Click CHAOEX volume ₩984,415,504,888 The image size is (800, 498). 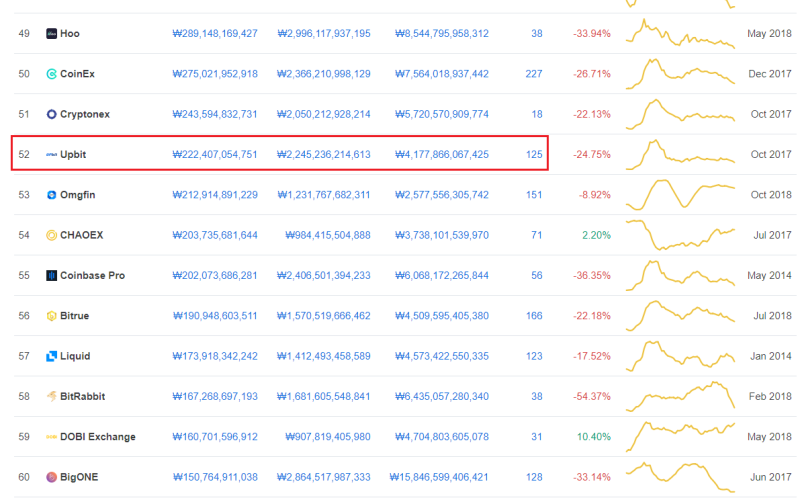[x=328, y=235]
